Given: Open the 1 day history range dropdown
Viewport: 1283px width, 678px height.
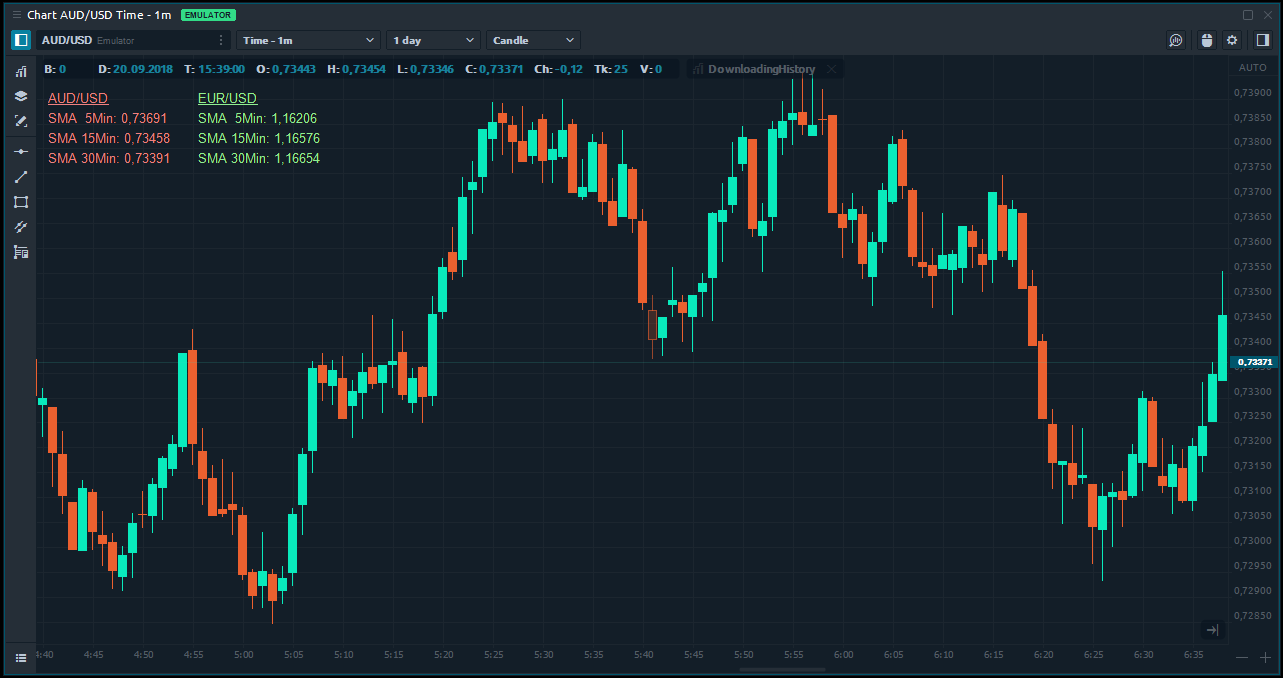Looking at the screenshot, I should [x=434, y=40].
